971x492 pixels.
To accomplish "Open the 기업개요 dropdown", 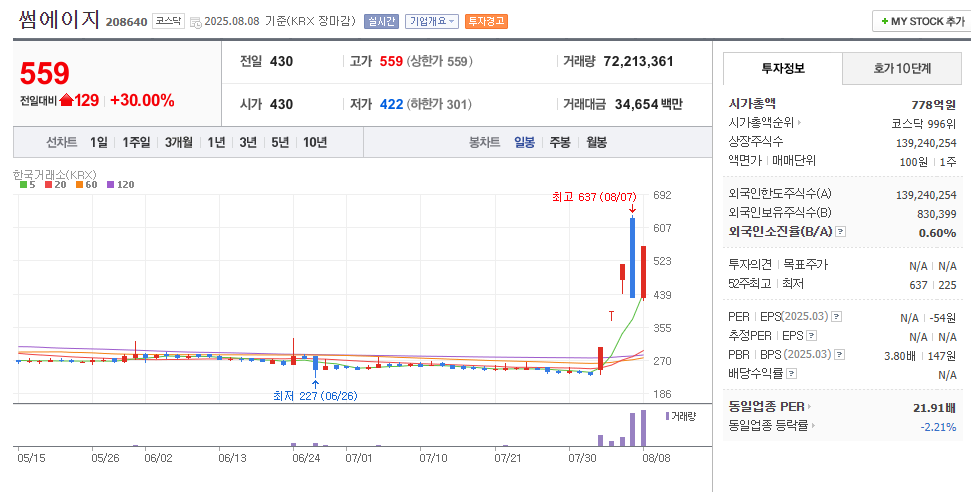I will point(432,21).
